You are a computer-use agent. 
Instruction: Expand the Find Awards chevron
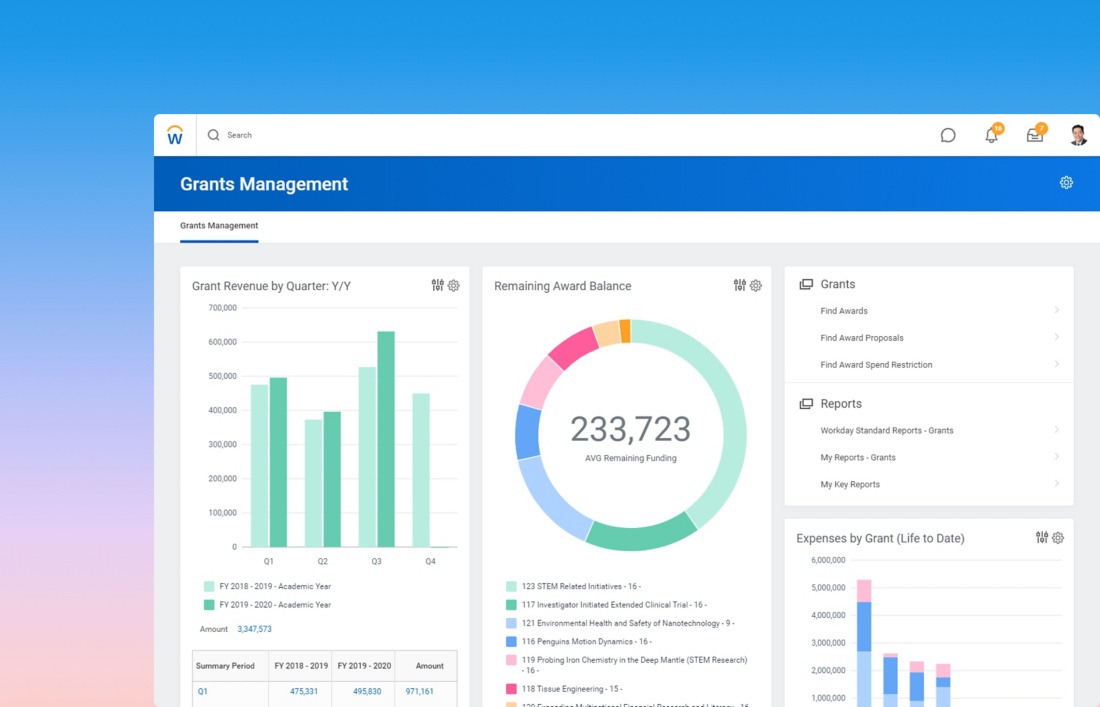pos(1057,311)
